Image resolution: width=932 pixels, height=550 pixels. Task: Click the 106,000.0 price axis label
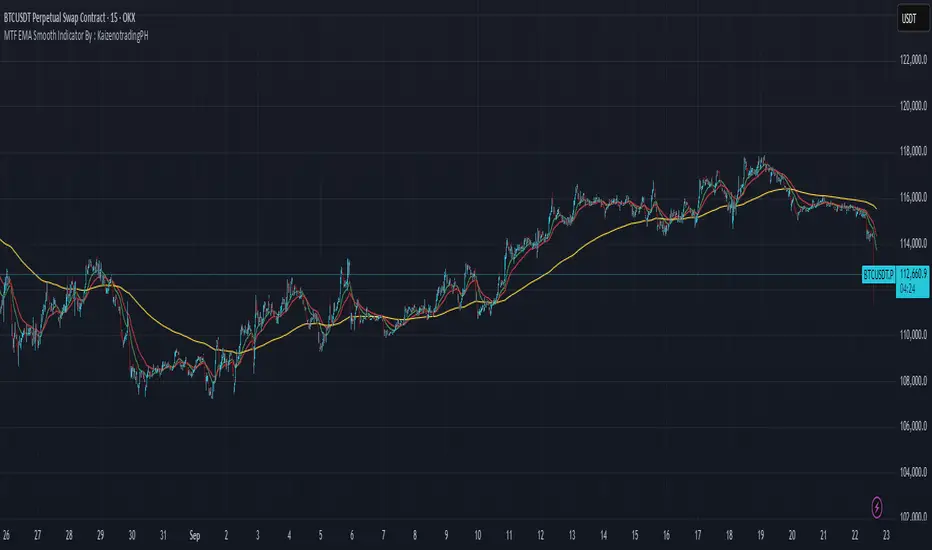pyautogui.click(x=913, y=426)
